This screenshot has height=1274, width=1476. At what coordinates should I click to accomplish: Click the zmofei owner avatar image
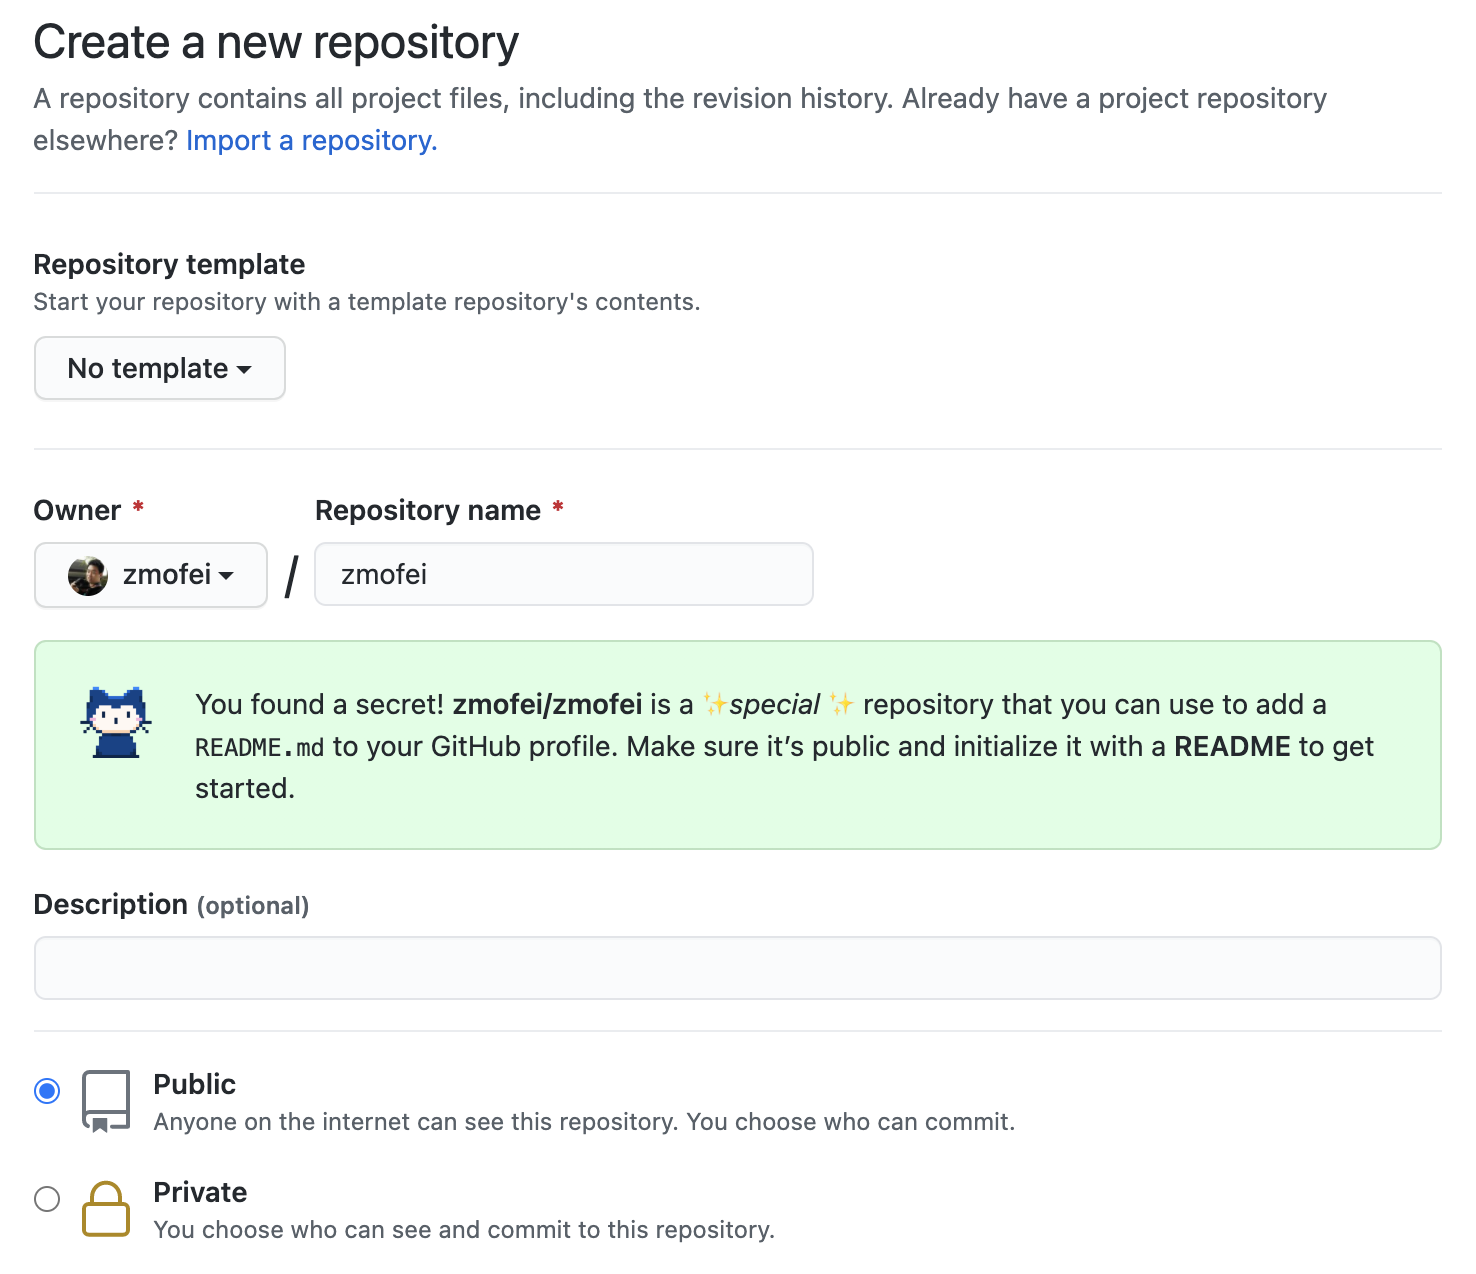coord(88,576)
